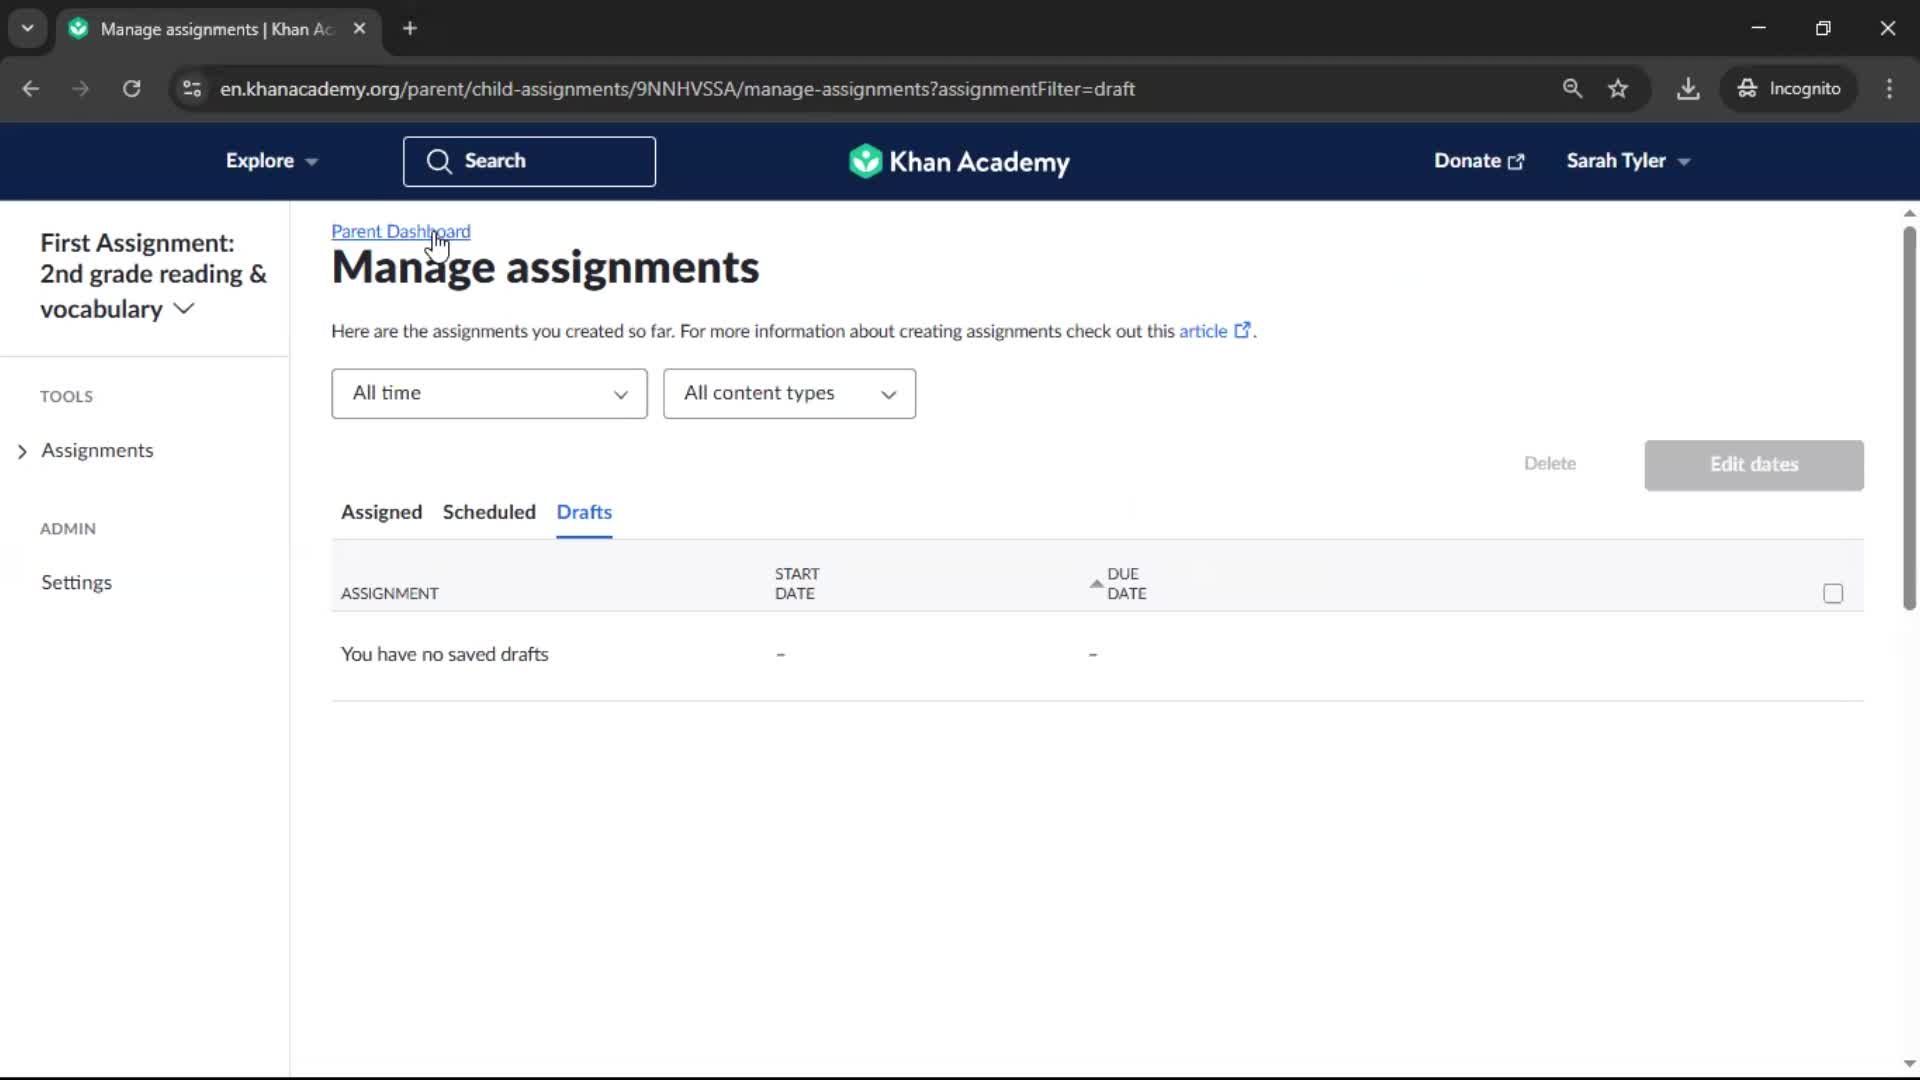Image resolution: width=1920 pixels, height=1080 pixels.
Task: Click the scrollbar down arrow
Action: (1909, 1064)
